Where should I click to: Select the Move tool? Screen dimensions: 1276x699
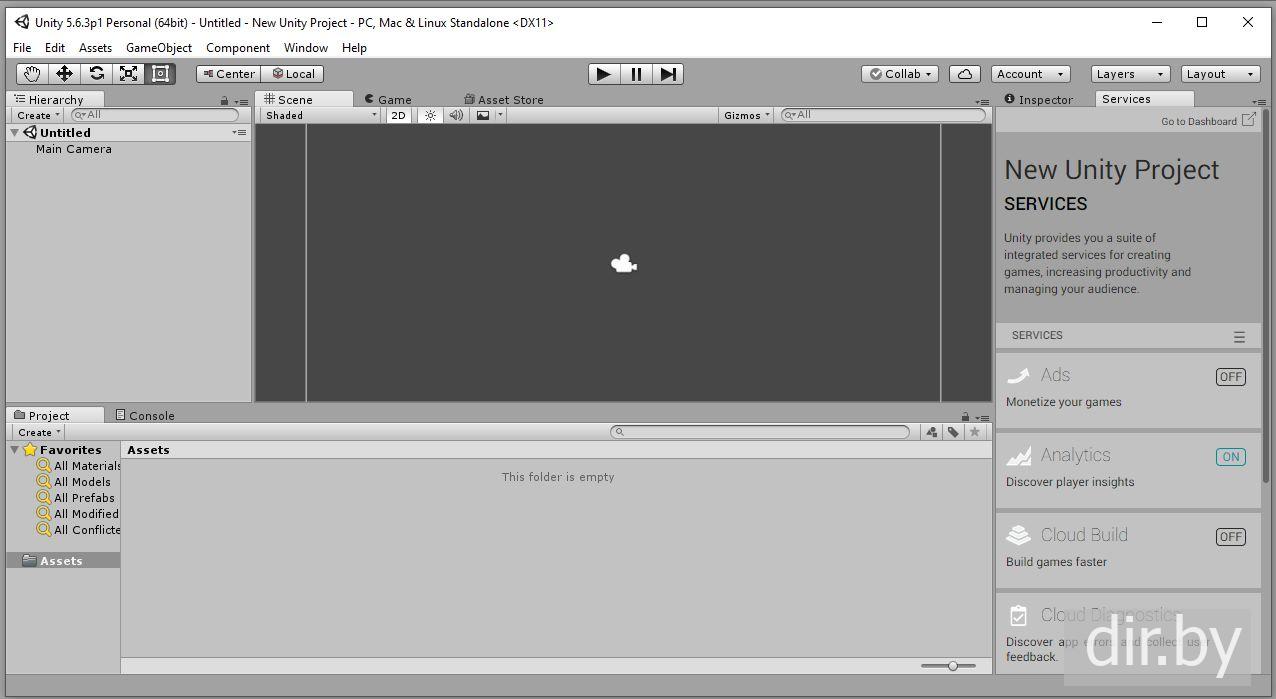tap(64, 74)
